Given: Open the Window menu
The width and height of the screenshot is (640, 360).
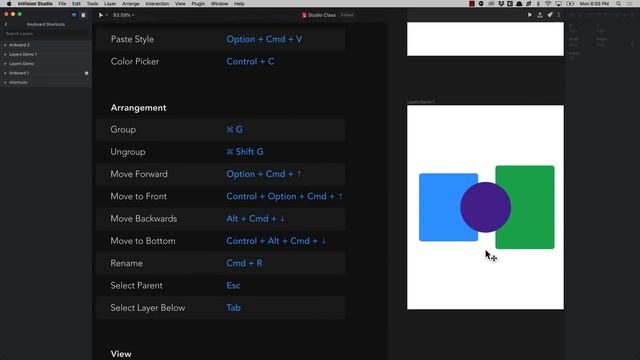Looking at the screenshot, I should [219, 4].
